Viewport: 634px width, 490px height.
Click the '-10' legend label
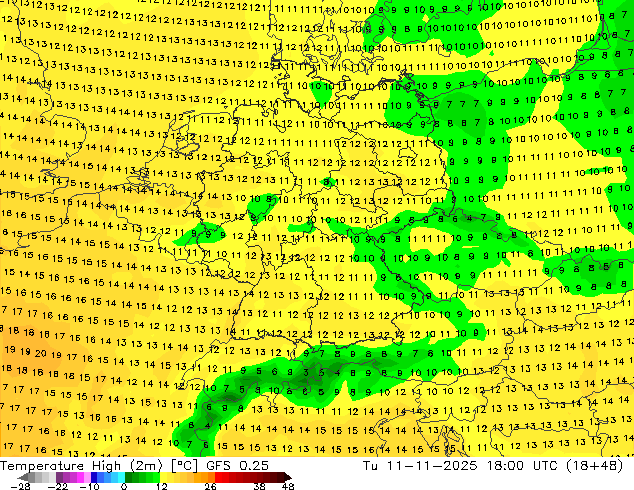89,486
